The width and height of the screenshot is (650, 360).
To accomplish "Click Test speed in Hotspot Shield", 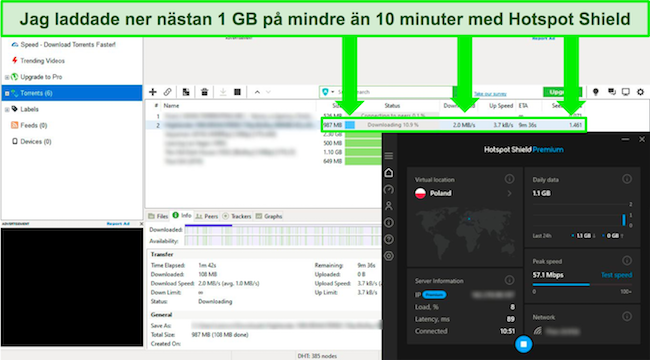I will tap(616, 275).
